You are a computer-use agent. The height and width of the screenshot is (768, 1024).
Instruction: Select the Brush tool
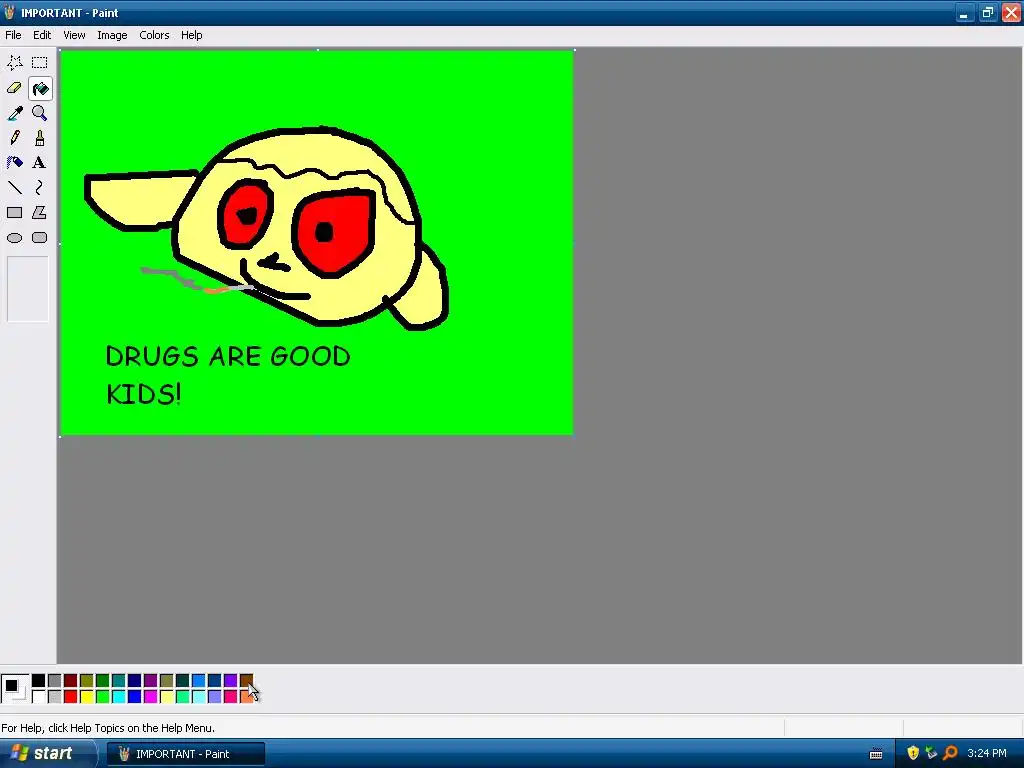(x=40, y=138)
